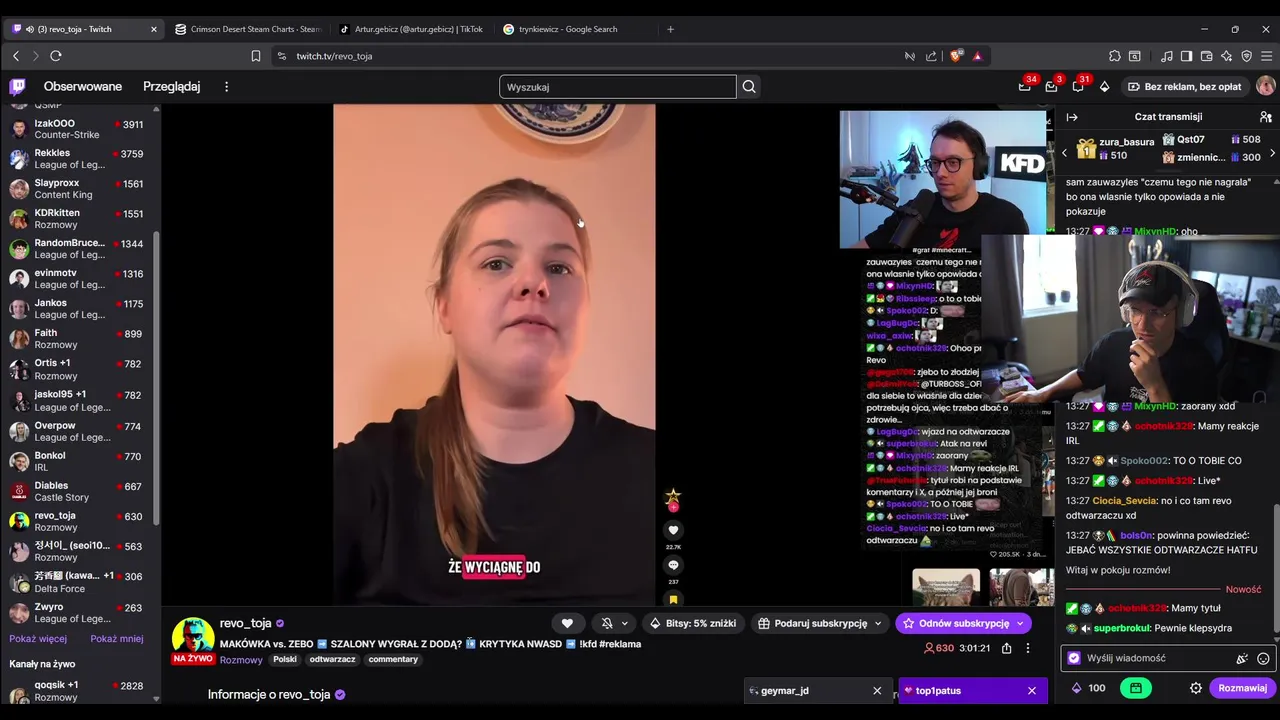Screen dimensions: 1280x720
Task: Open IzakOOO channel in sidebar
Action: (77, 129)
